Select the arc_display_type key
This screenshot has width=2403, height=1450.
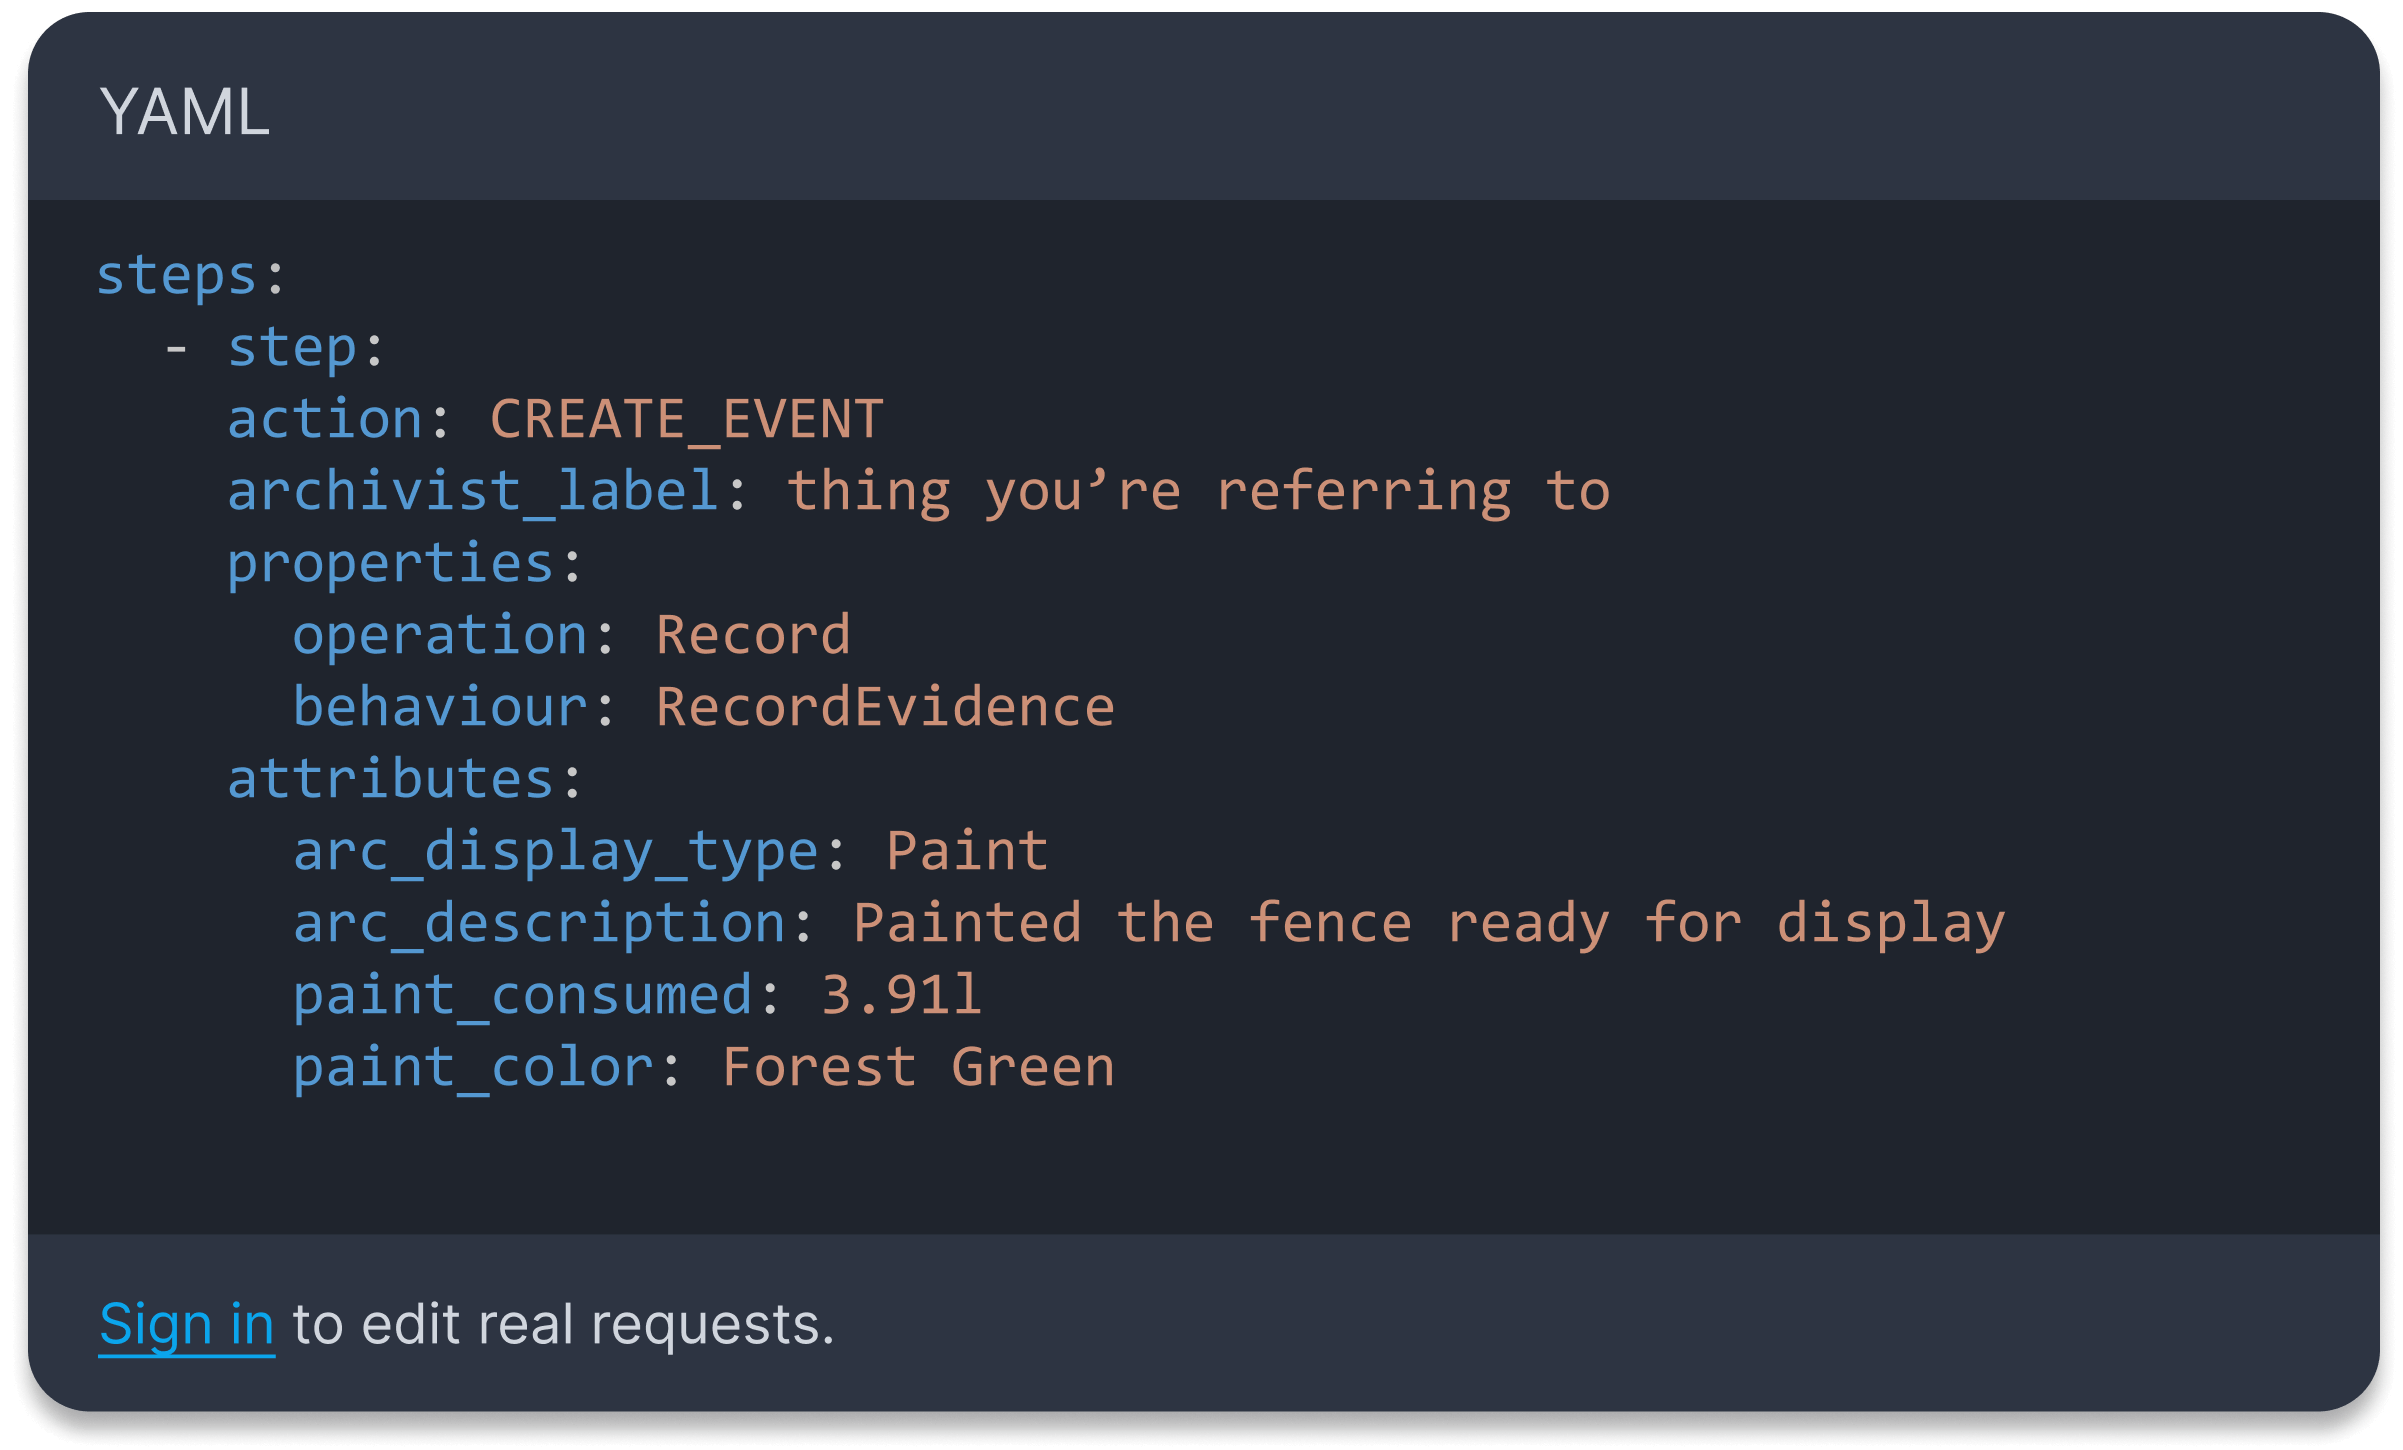[556, 851]
